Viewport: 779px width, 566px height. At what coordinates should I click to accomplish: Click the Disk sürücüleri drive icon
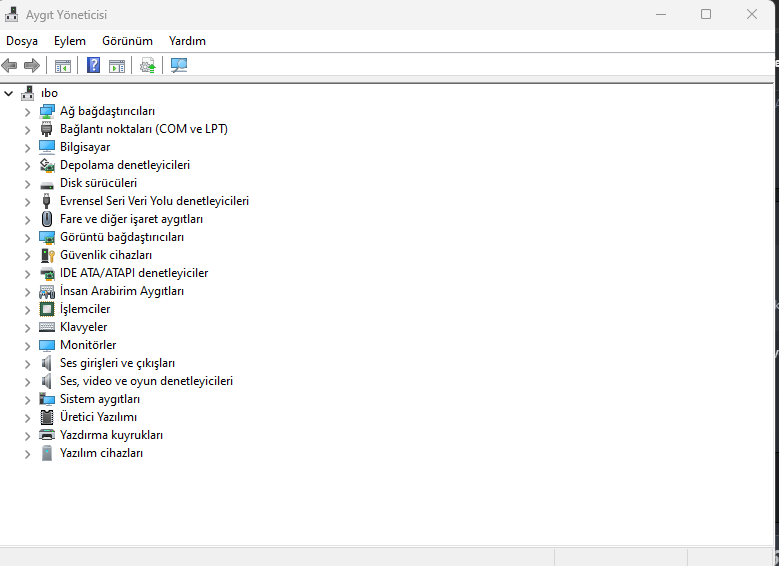(x=47, y=185)
